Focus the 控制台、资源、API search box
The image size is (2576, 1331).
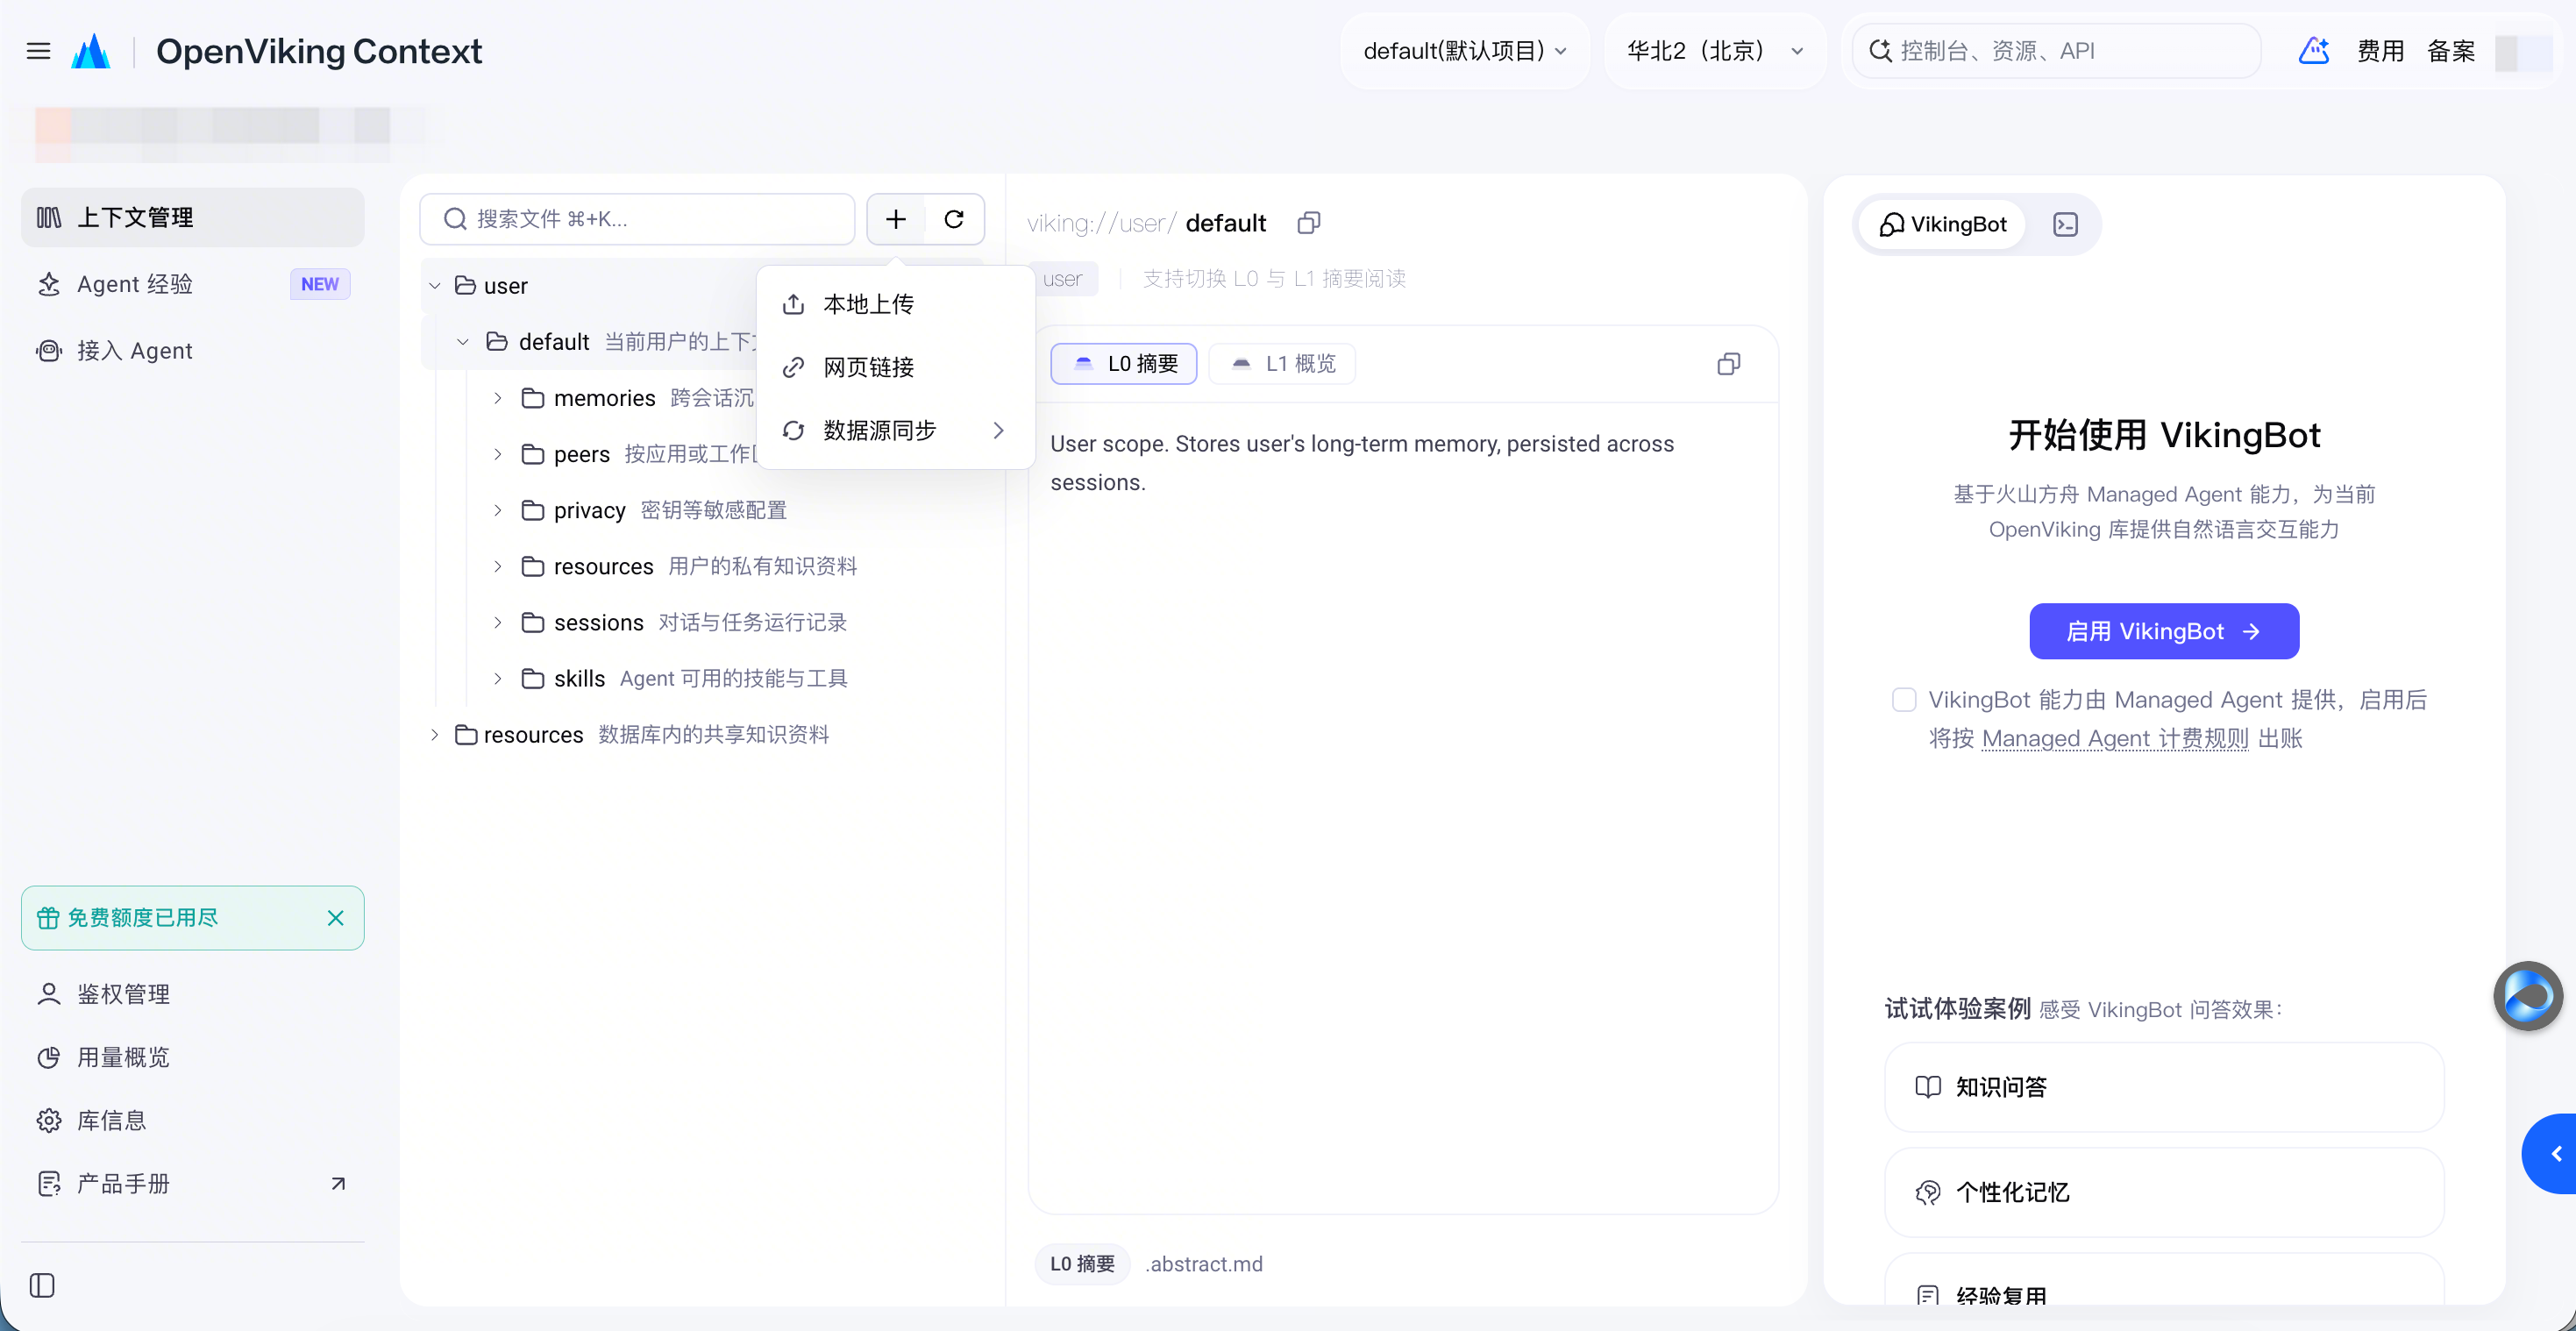2056,51
